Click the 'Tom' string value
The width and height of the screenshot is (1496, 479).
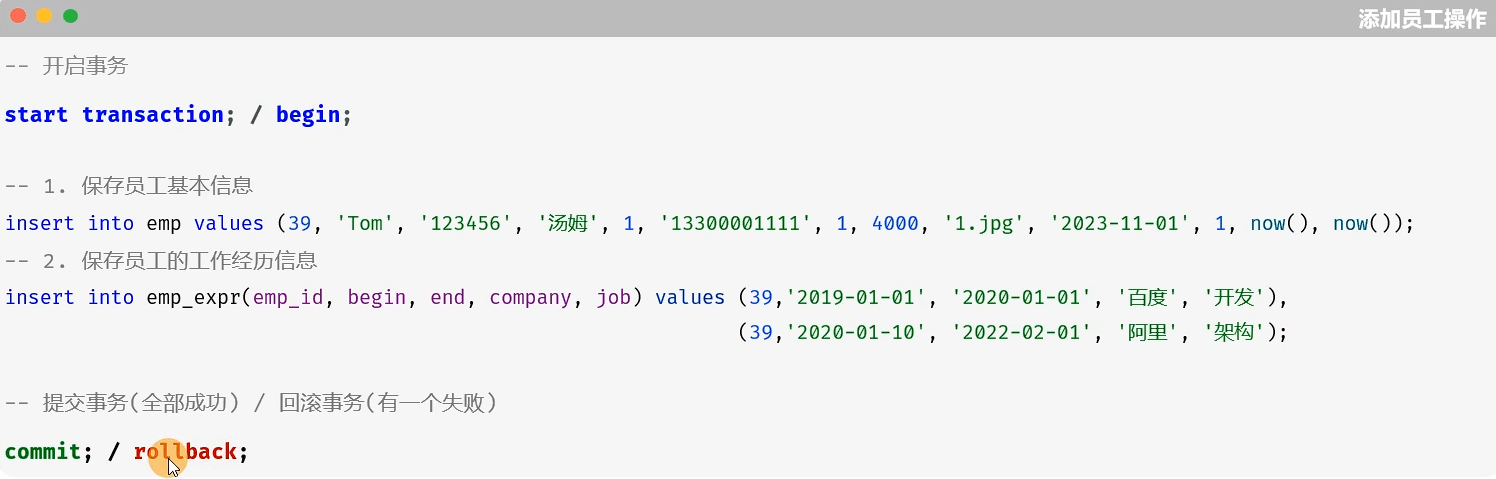coord(366,223)
